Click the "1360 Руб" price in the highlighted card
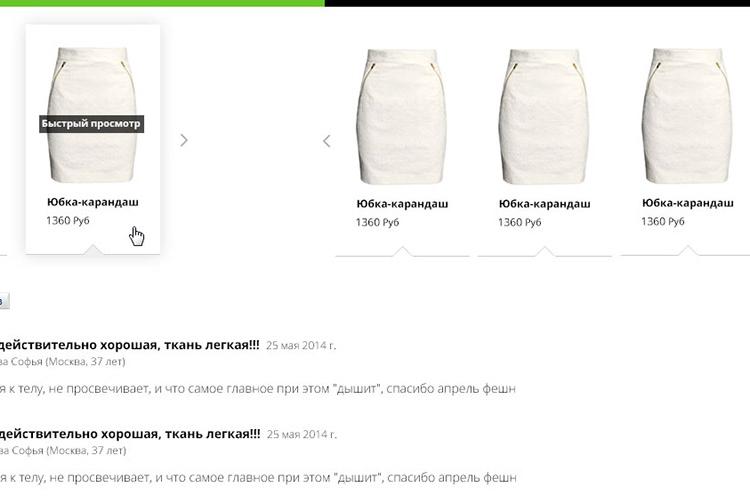 (x=68, y=221)
